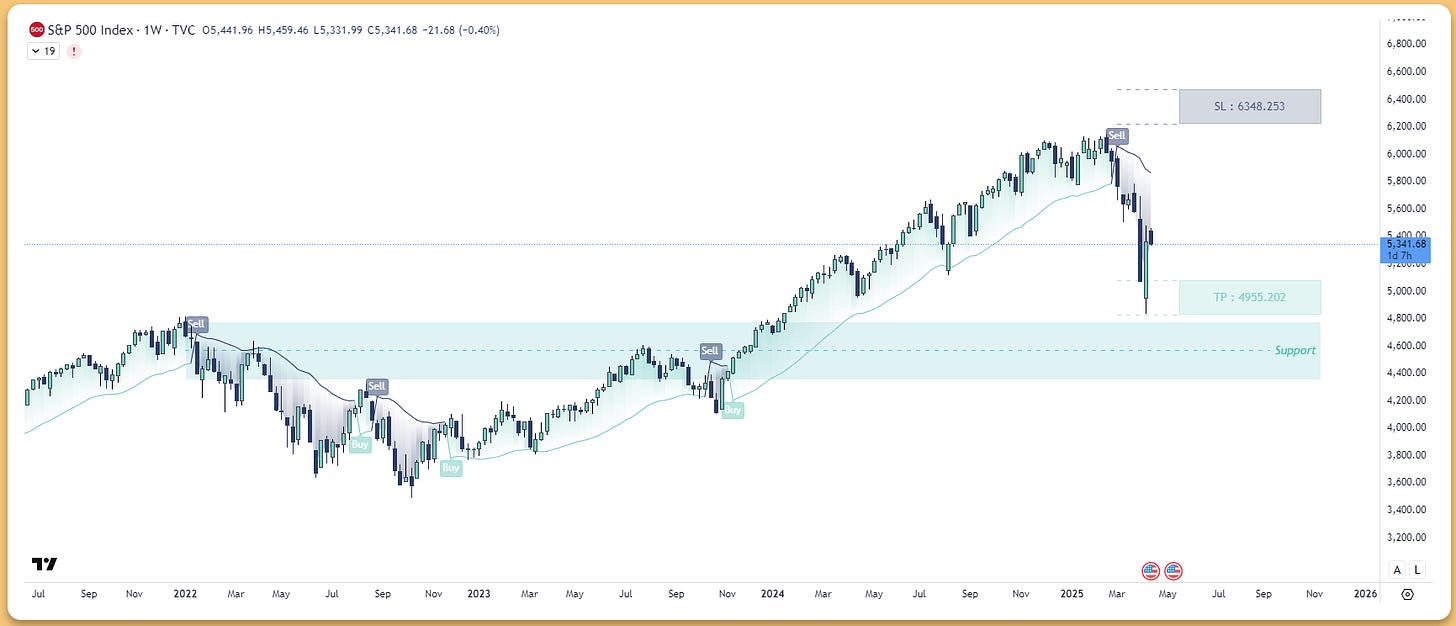
Task: Open chart settings hexagon gear icon
Action: pos(1407,594)
